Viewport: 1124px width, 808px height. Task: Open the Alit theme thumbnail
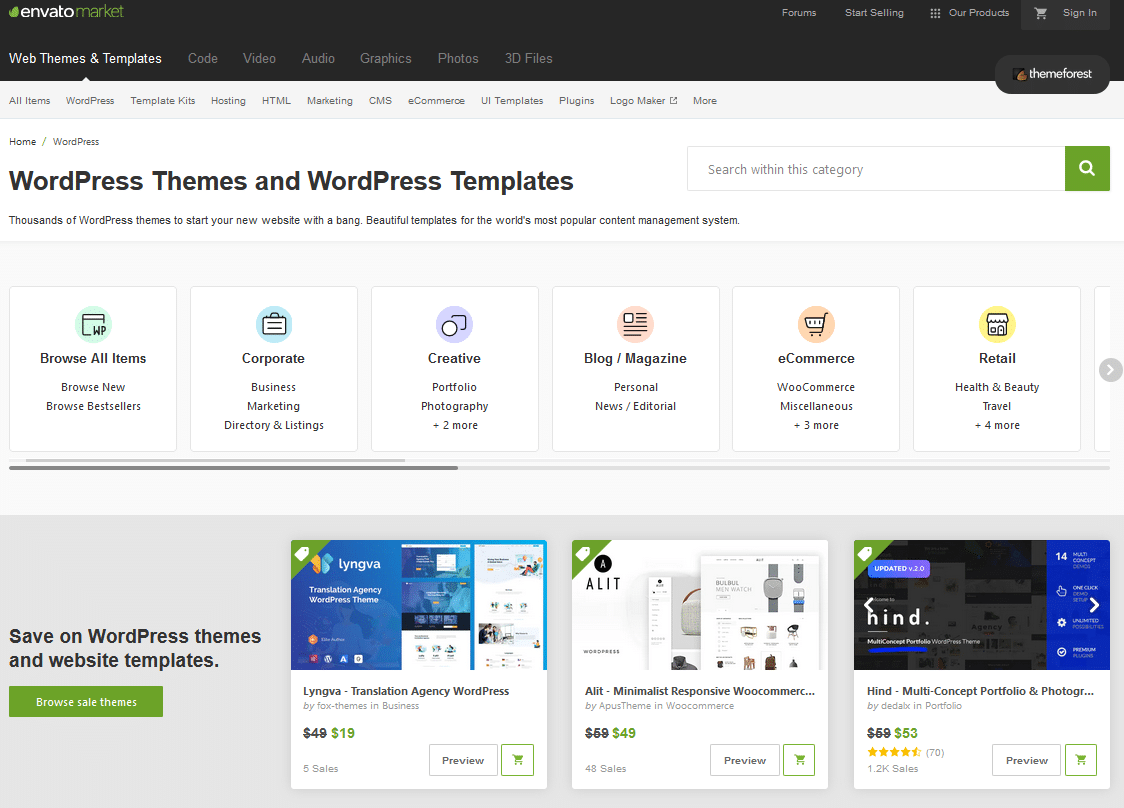700,605
